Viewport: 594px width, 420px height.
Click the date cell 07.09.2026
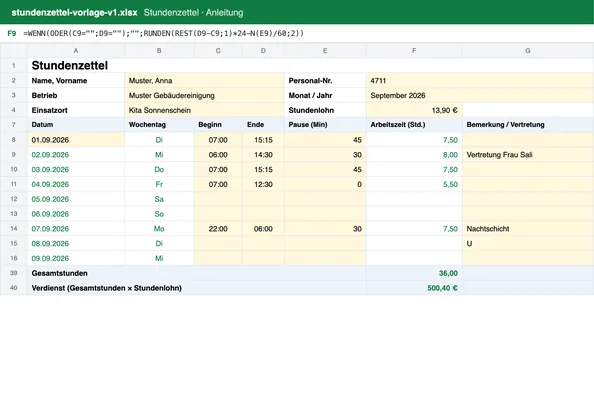click(76, 229)
